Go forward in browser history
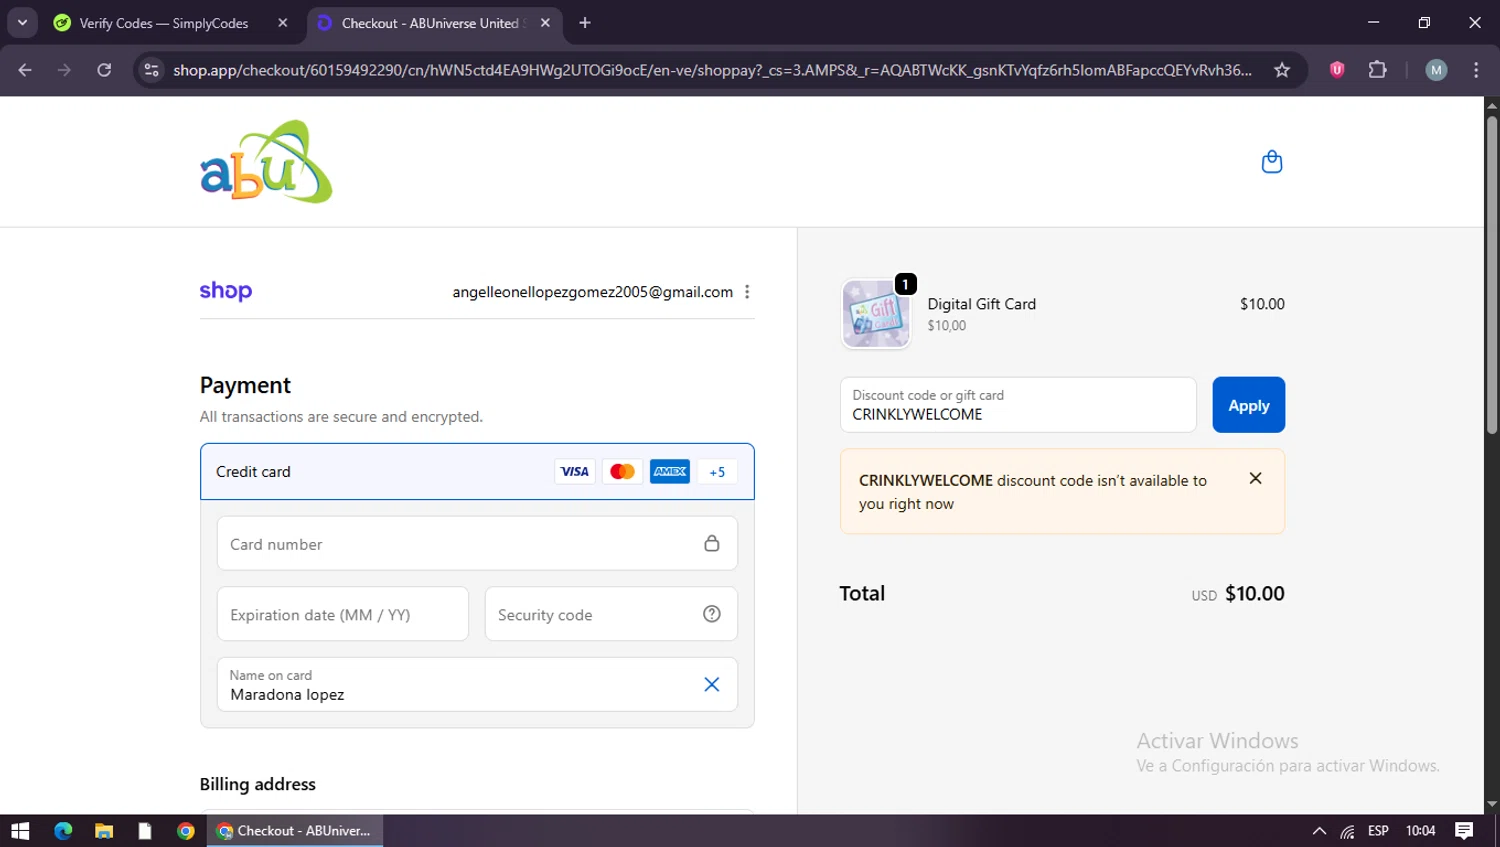The image size is (1500, 847). tap(65, 70)
